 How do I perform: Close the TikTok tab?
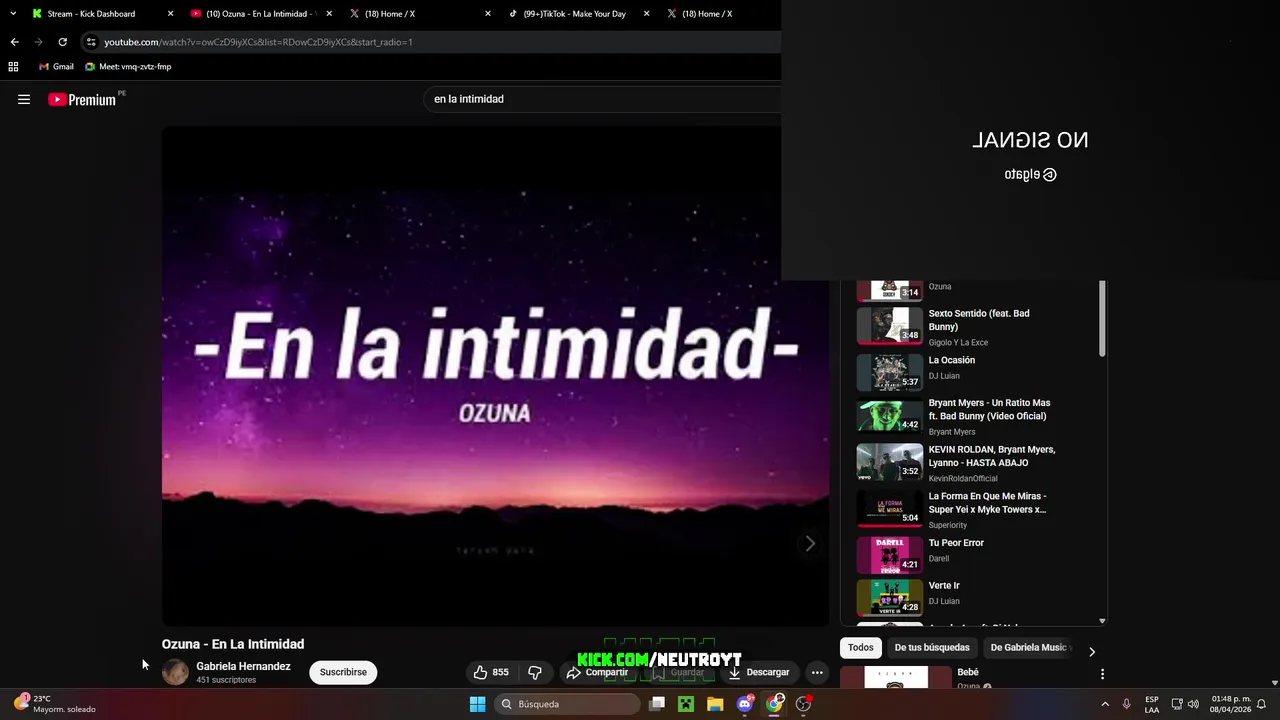tap(646, 14)
